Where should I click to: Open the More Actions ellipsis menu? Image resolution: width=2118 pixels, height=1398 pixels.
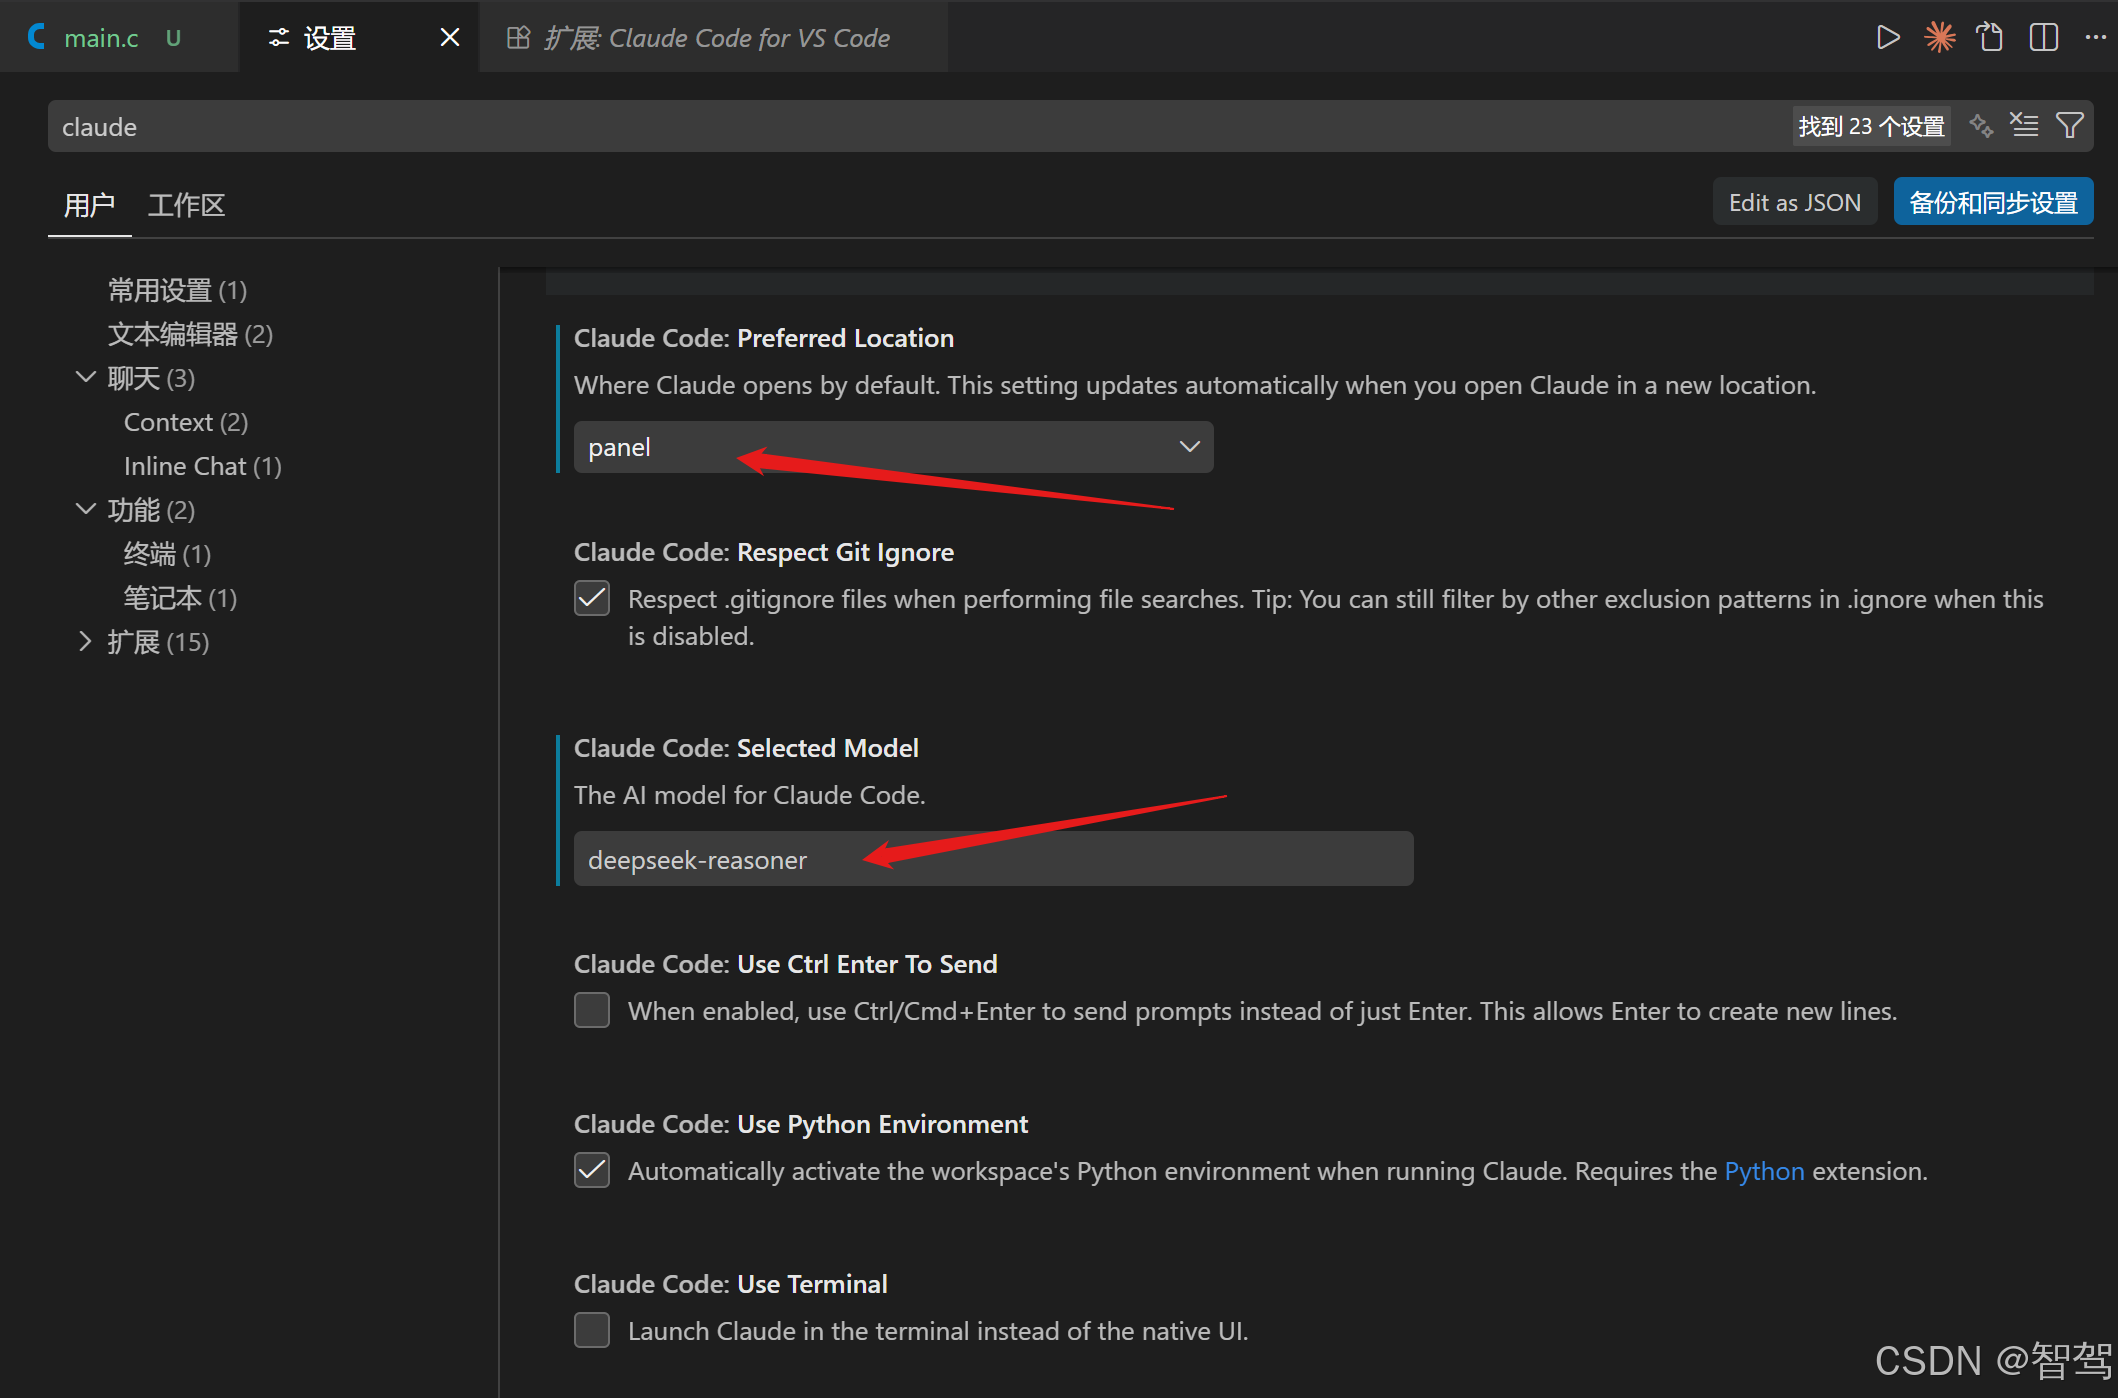[2095, 38]
